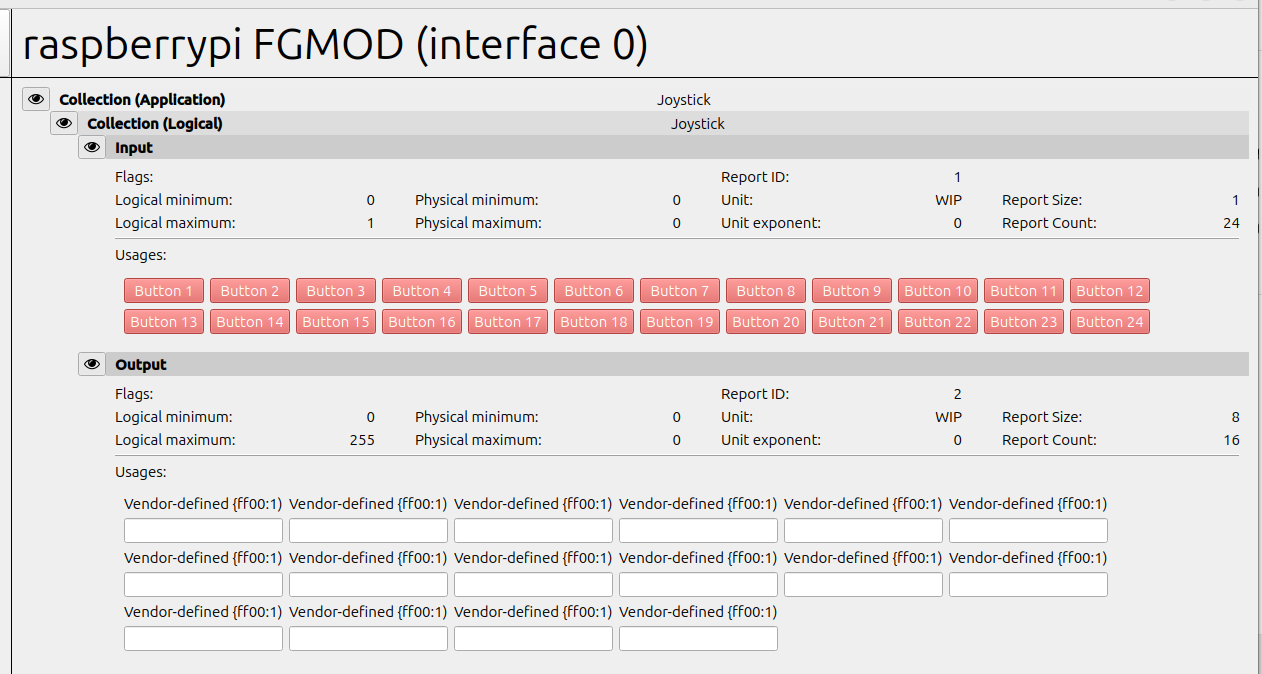
Task: Click the Input section header label
Action: point(134,147)
